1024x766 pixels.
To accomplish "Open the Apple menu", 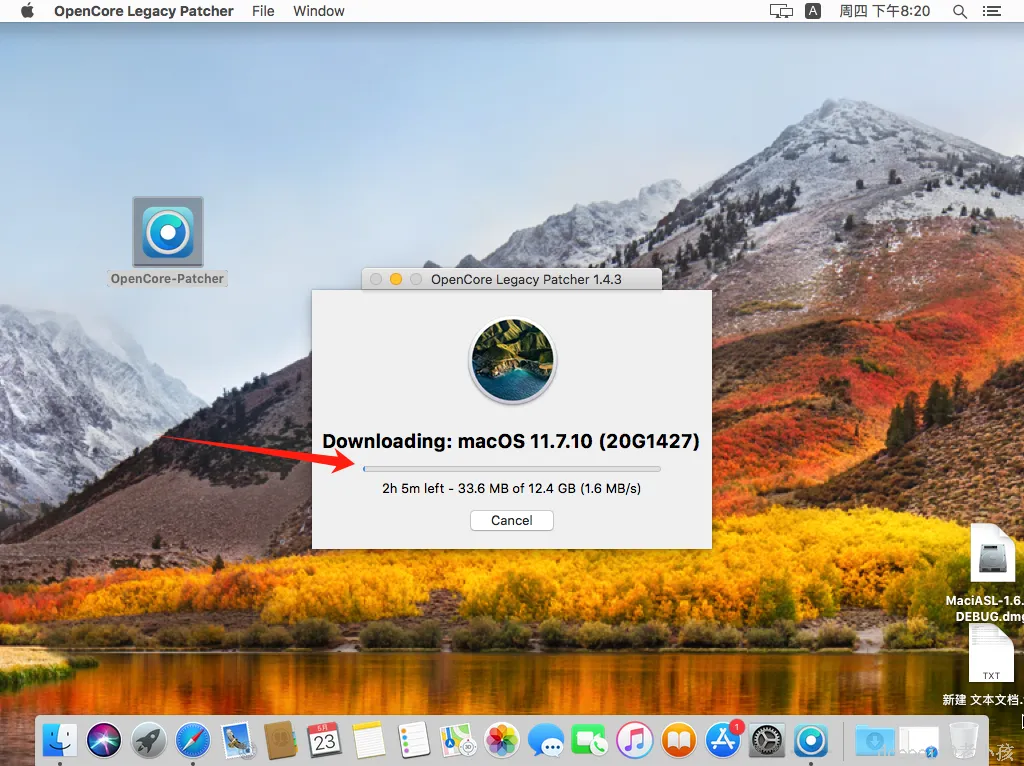I will (27, 11).
